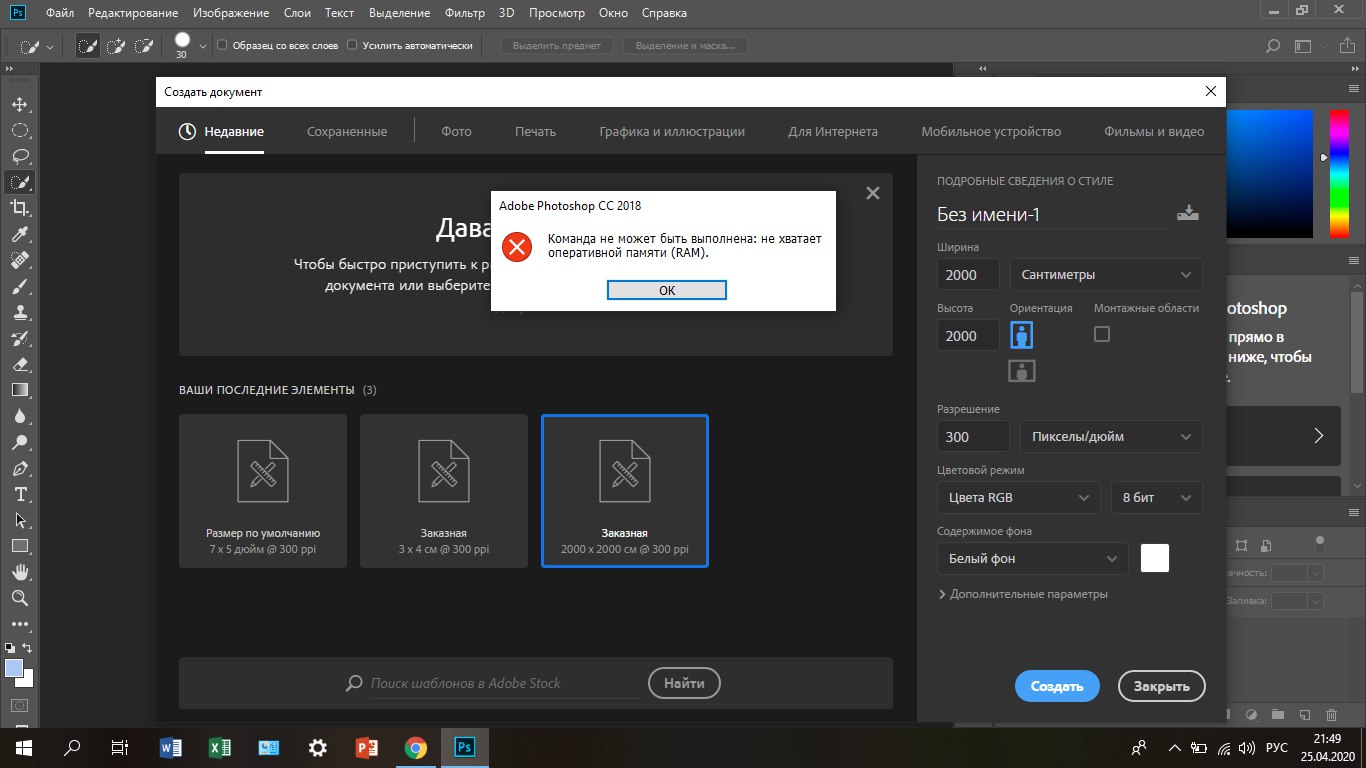
Task: Select the Hand tool
Action: coord(19,572)
